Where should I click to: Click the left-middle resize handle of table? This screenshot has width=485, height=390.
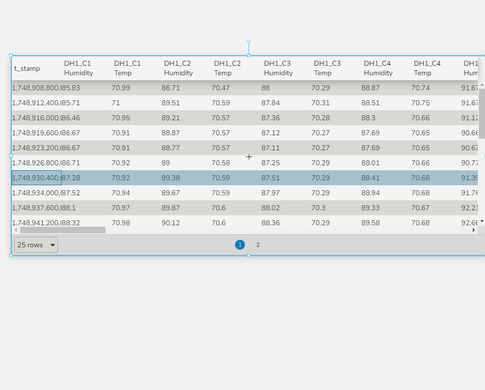[x=11, y=155]
